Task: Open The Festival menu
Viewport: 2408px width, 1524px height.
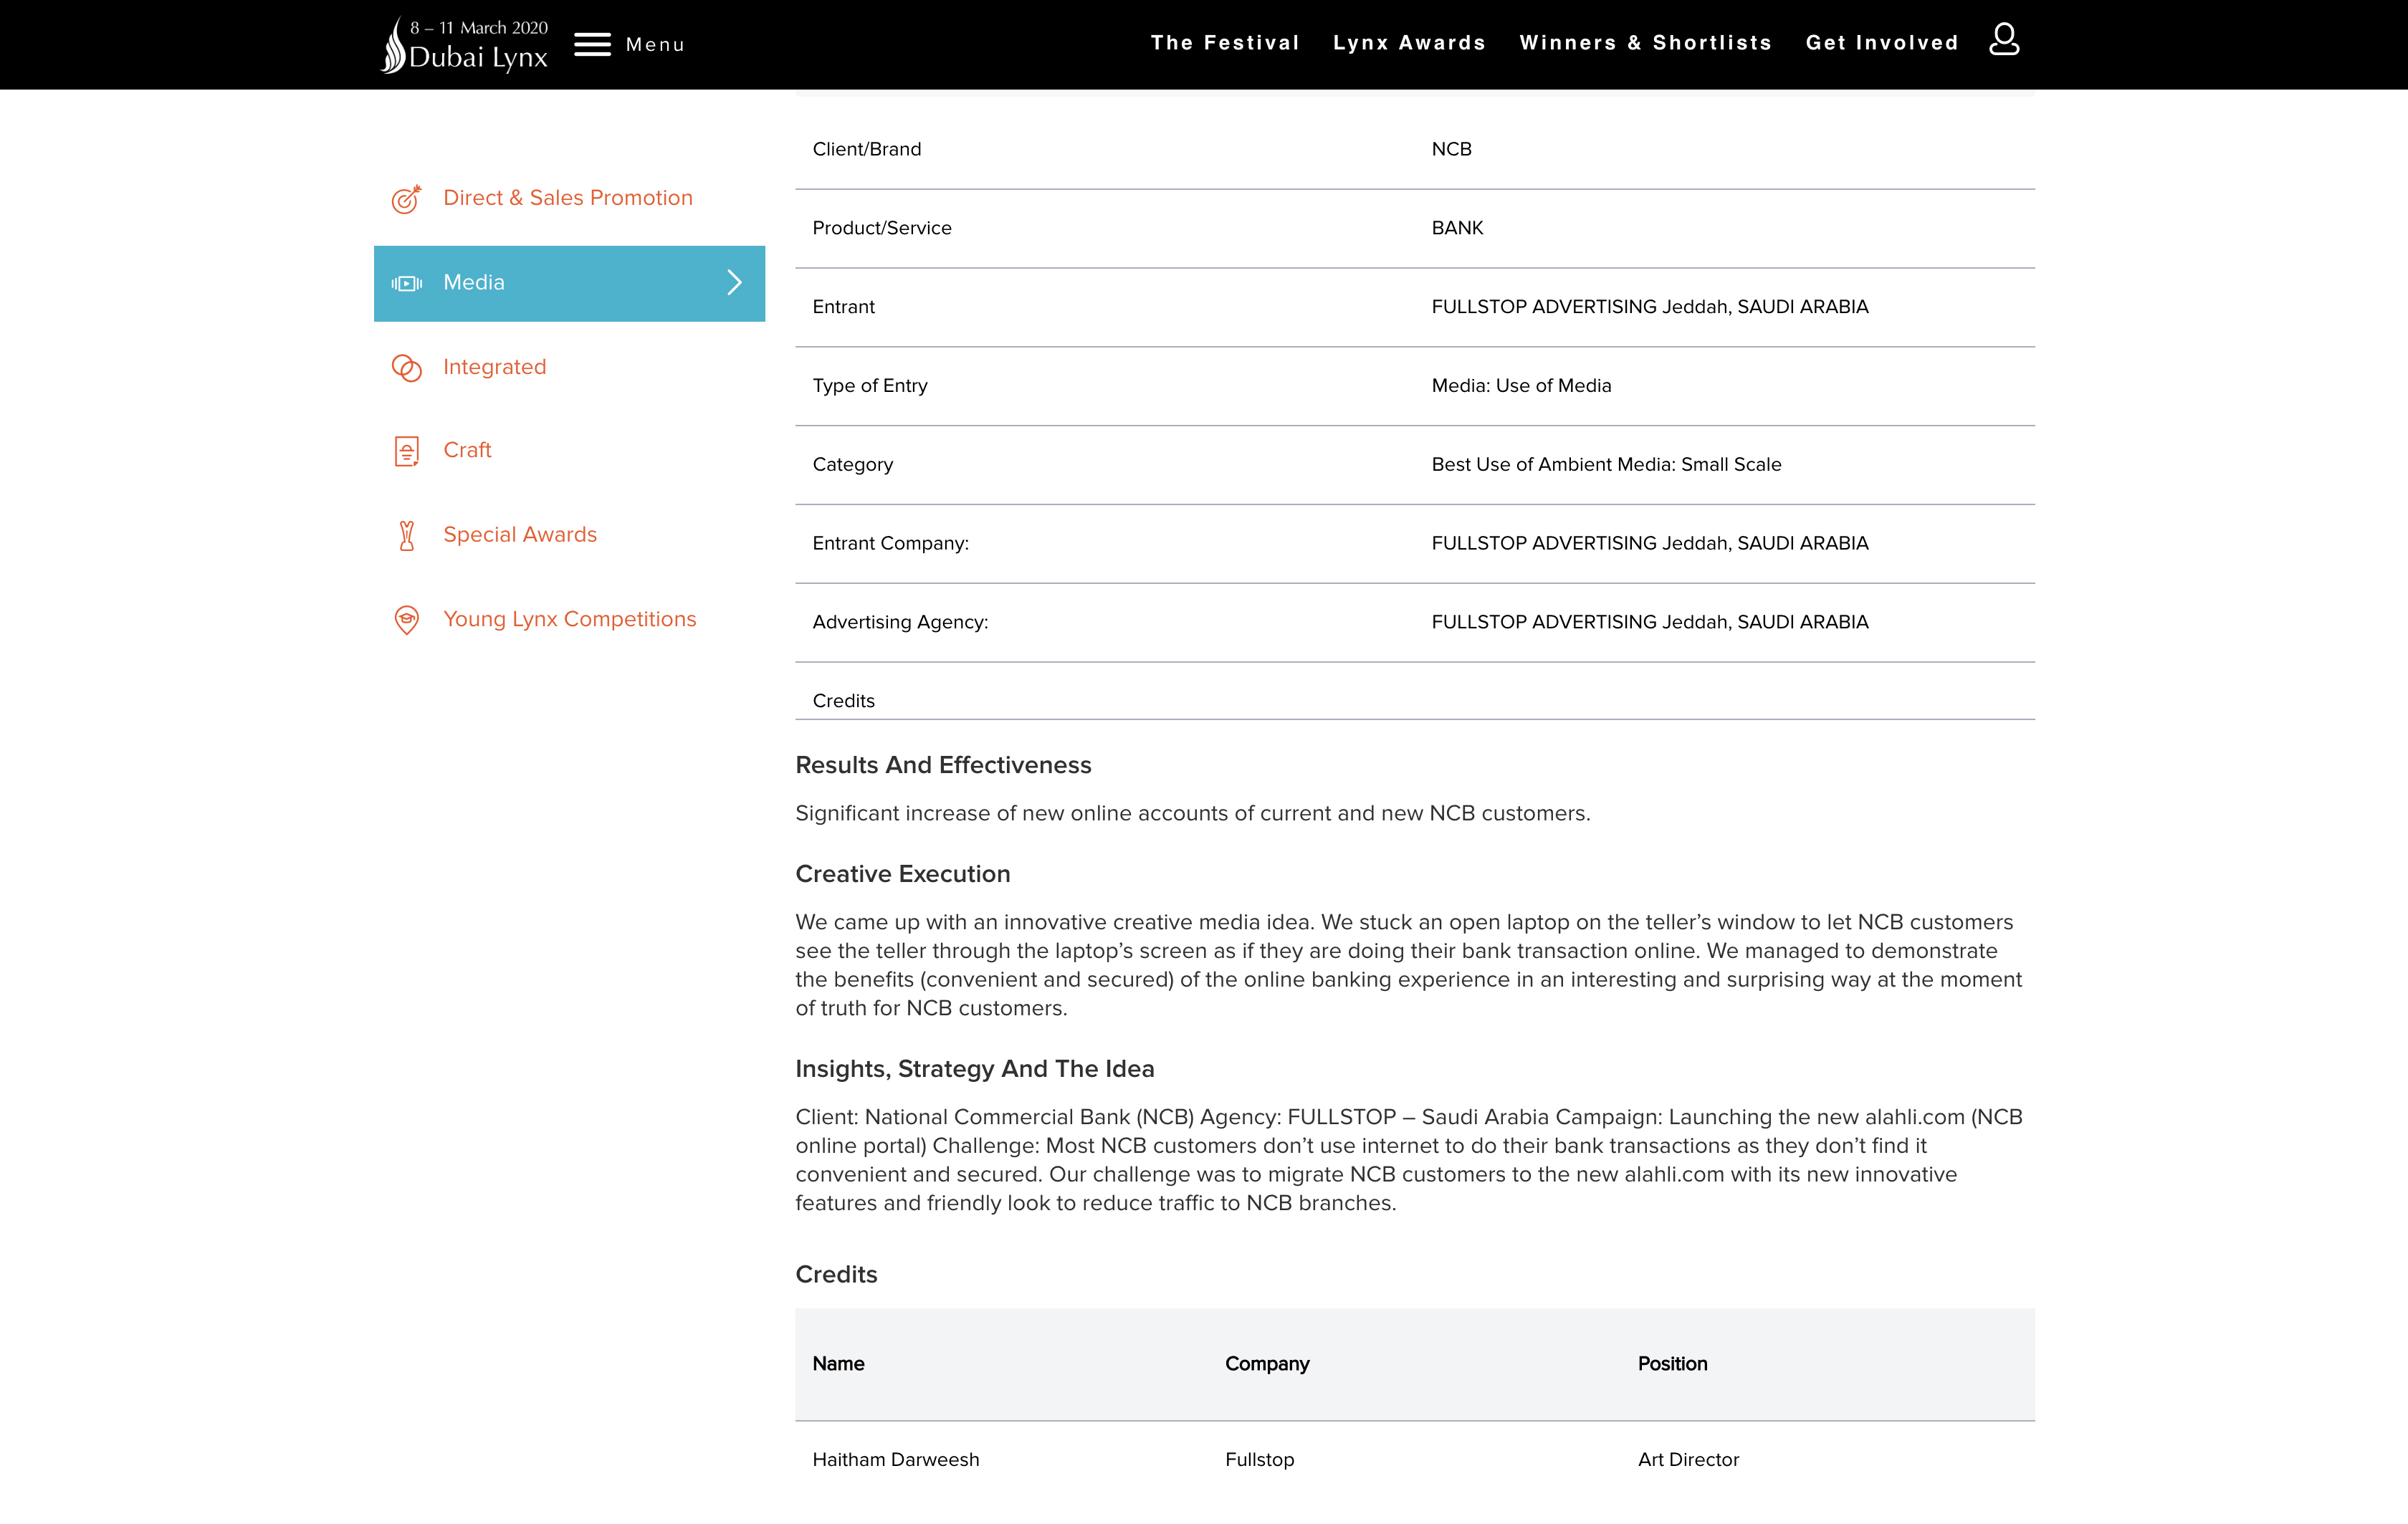Action: 1225,43
